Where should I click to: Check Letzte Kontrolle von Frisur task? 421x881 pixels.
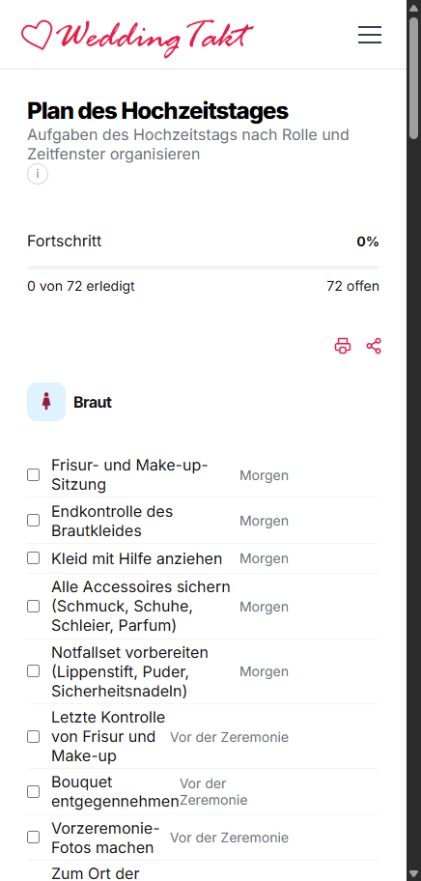point(34,736)
